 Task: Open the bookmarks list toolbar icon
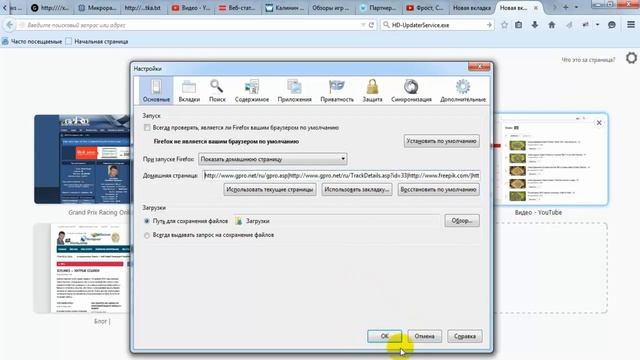[518, 25]
